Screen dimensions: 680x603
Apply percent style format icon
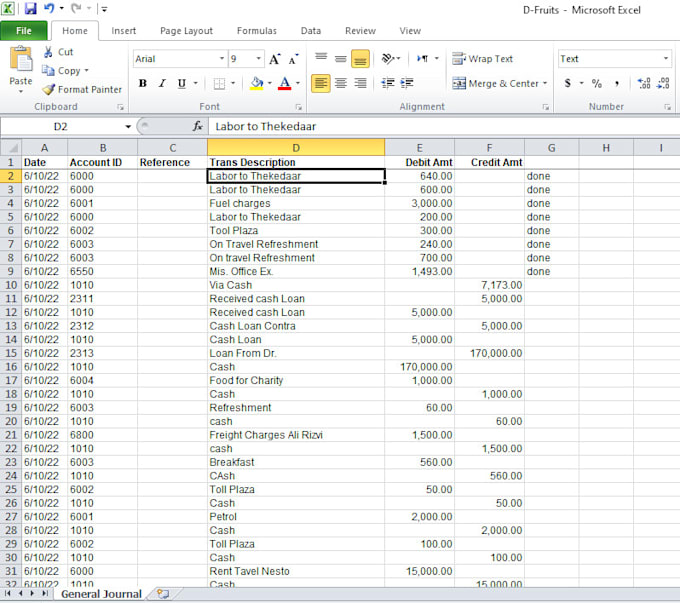pyautogui.click(x=597, y=84)
